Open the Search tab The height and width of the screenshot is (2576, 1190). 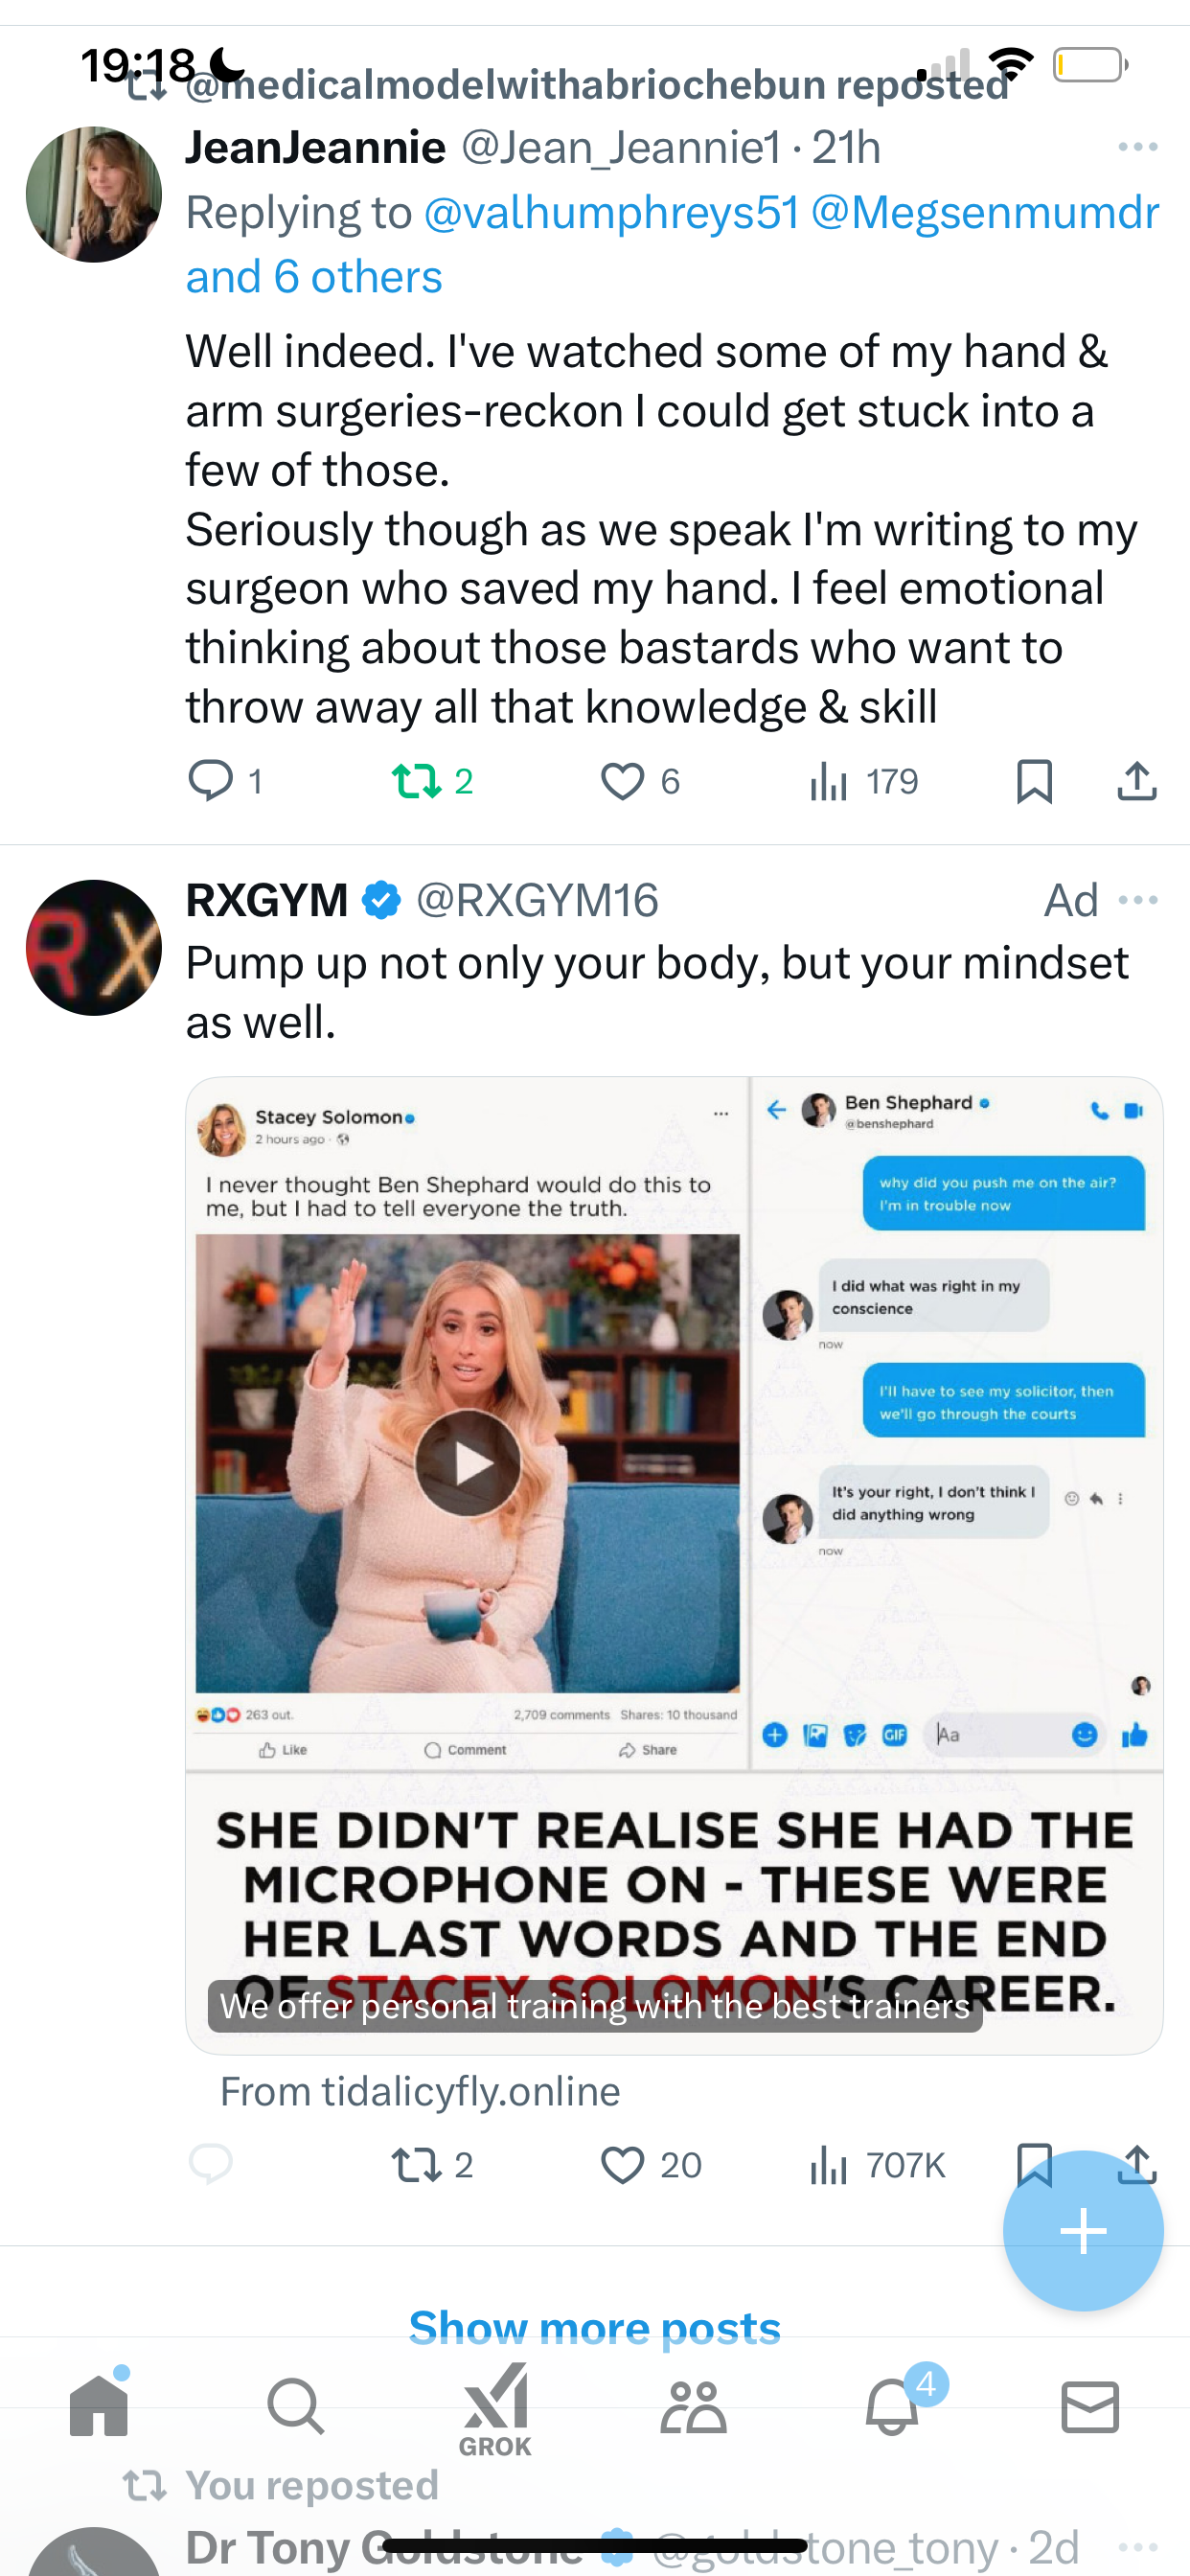click(296, 2405)
